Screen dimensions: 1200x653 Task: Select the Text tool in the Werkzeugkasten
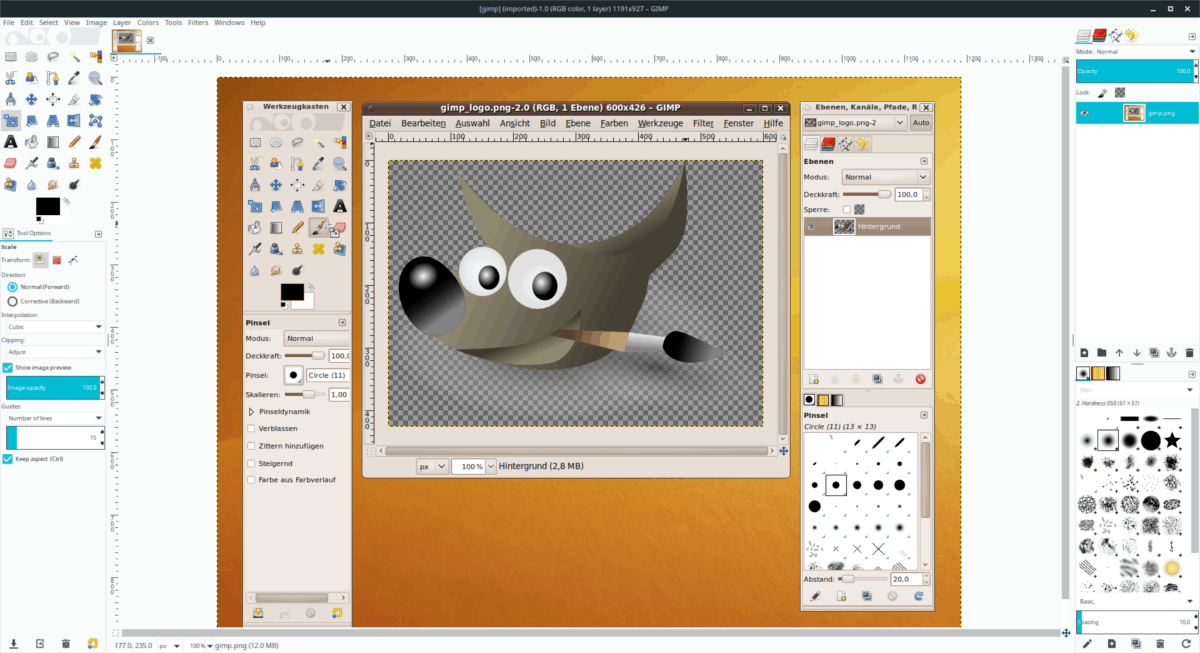pyautogui.click(x=339, y=205)
